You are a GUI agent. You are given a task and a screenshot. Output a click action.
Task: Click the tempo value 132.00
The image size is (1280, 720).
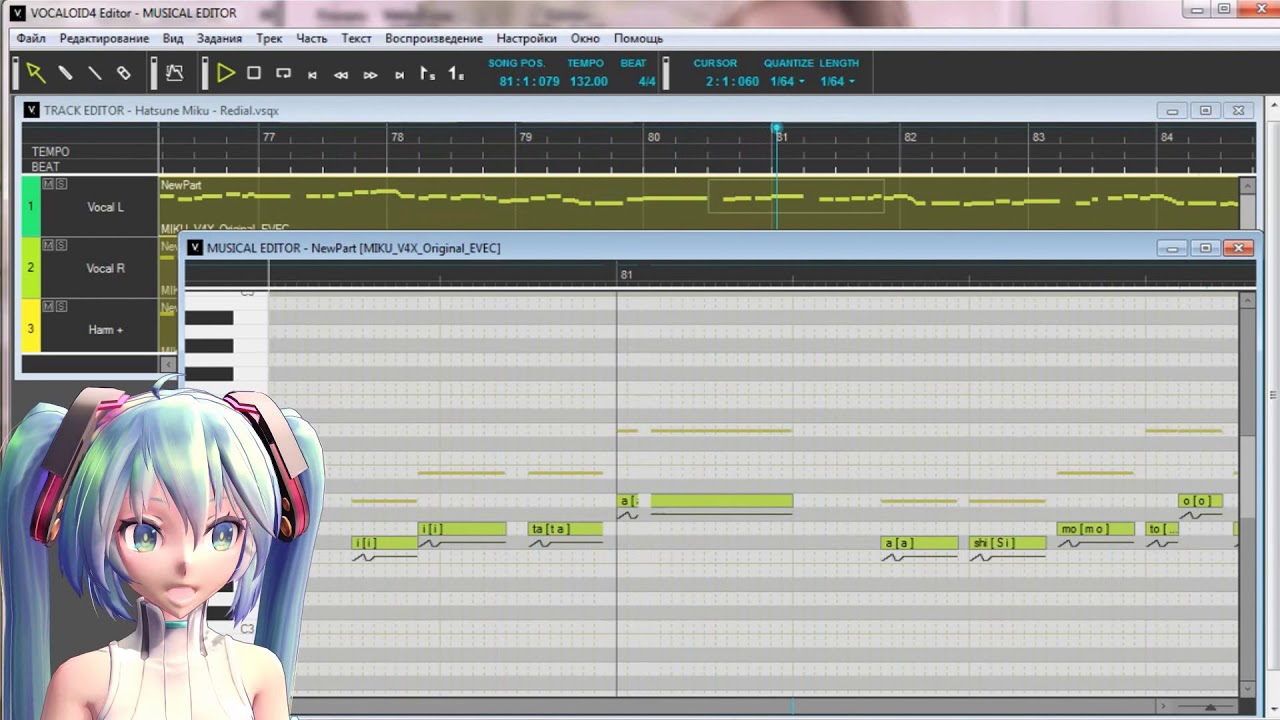pyautogui.click(x=589, y=81)
